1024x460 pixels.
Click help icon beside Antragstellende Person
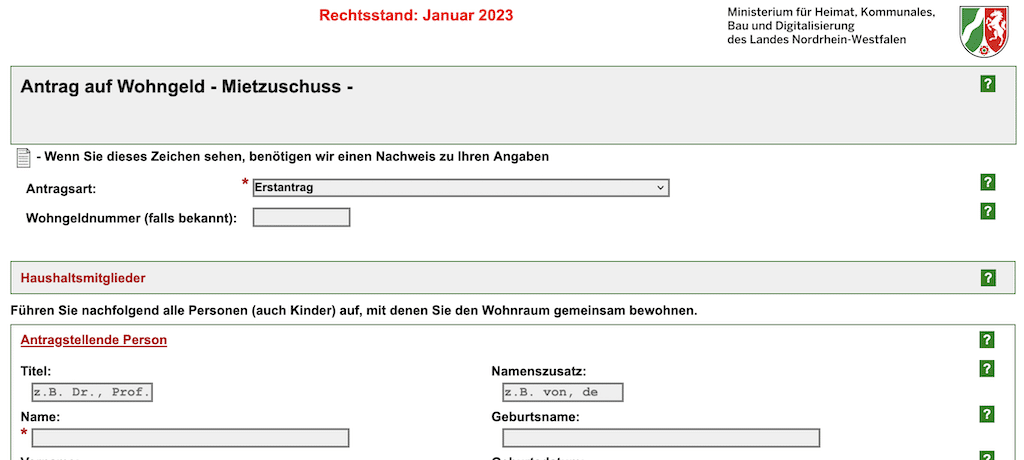pos(987,340)
